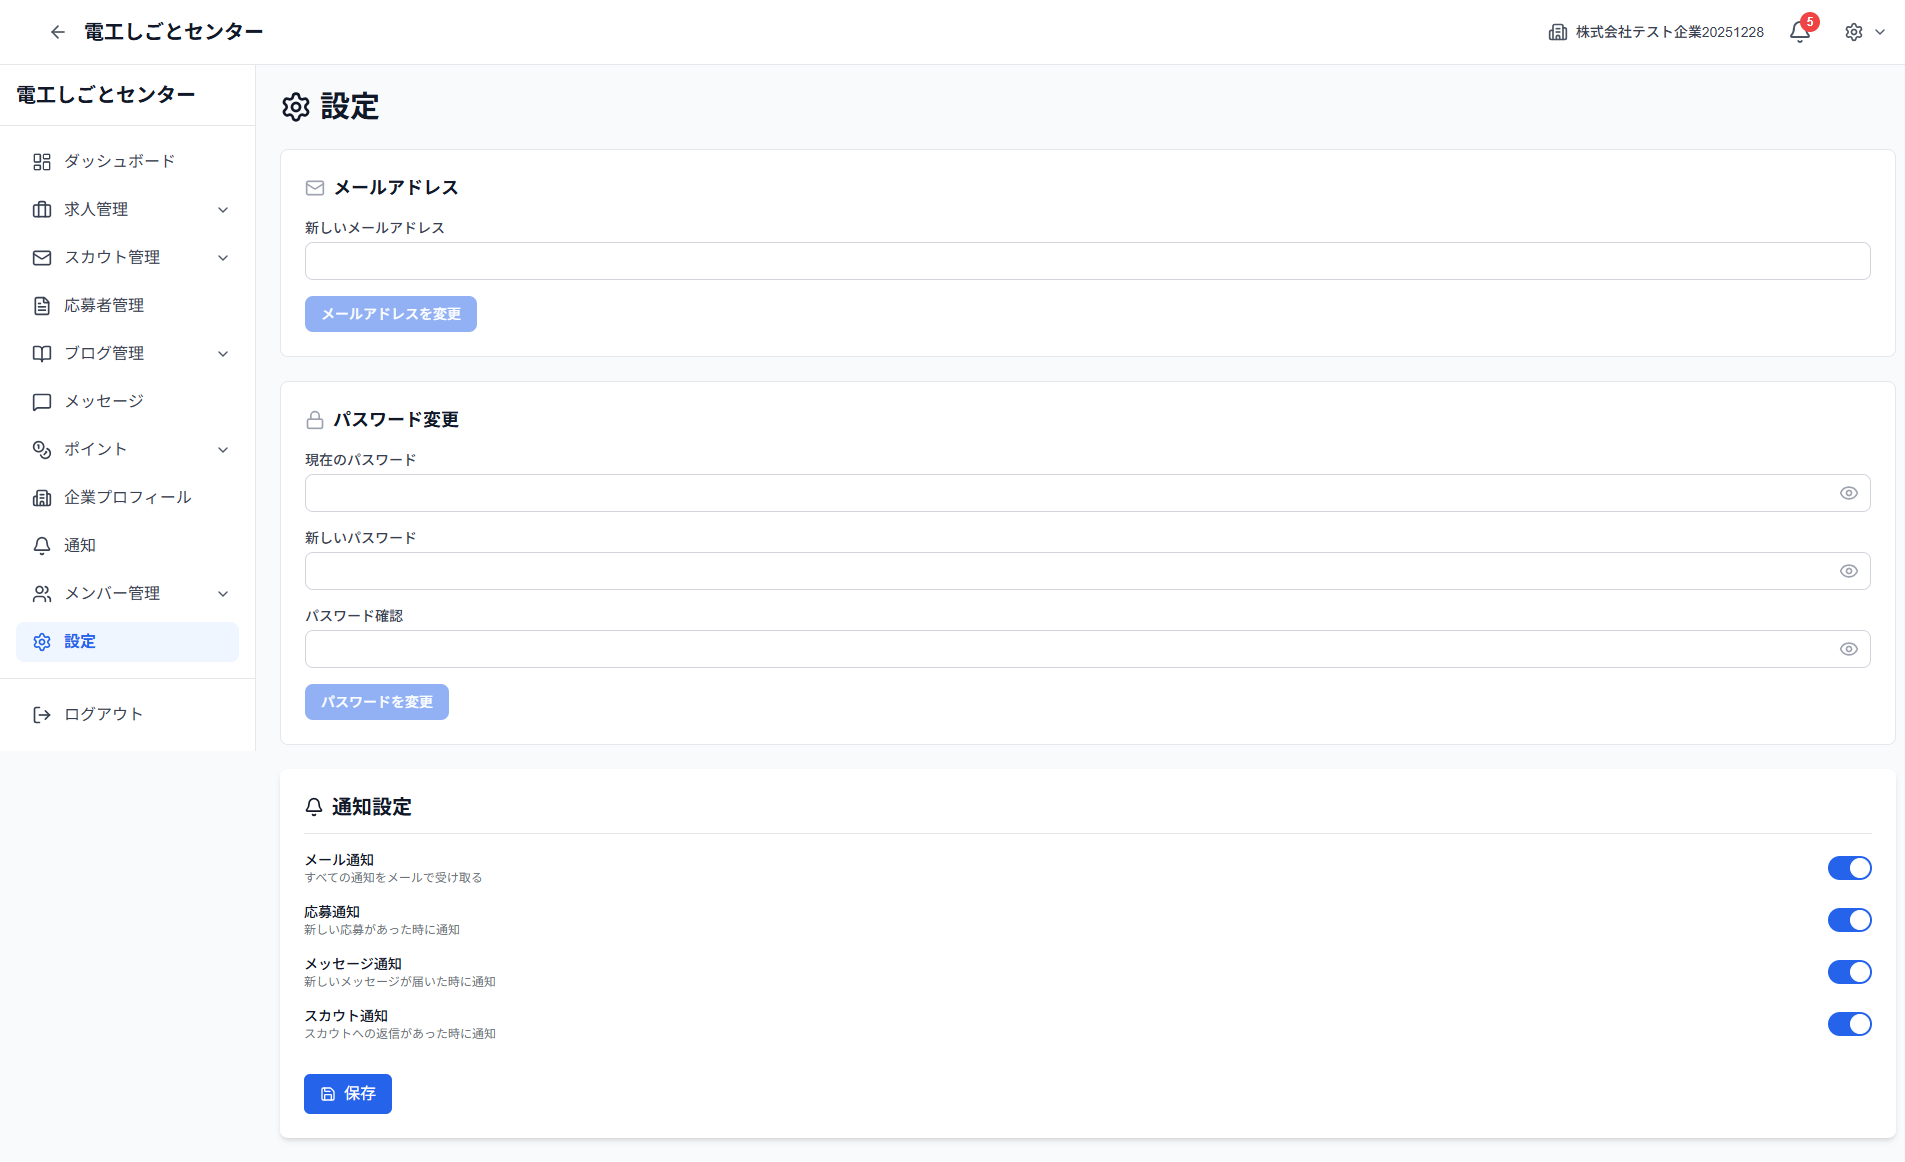Expand the 求人管理 submenu chevron
The width and height of the screenshot is (1905, 1162).
pos(223,209)
